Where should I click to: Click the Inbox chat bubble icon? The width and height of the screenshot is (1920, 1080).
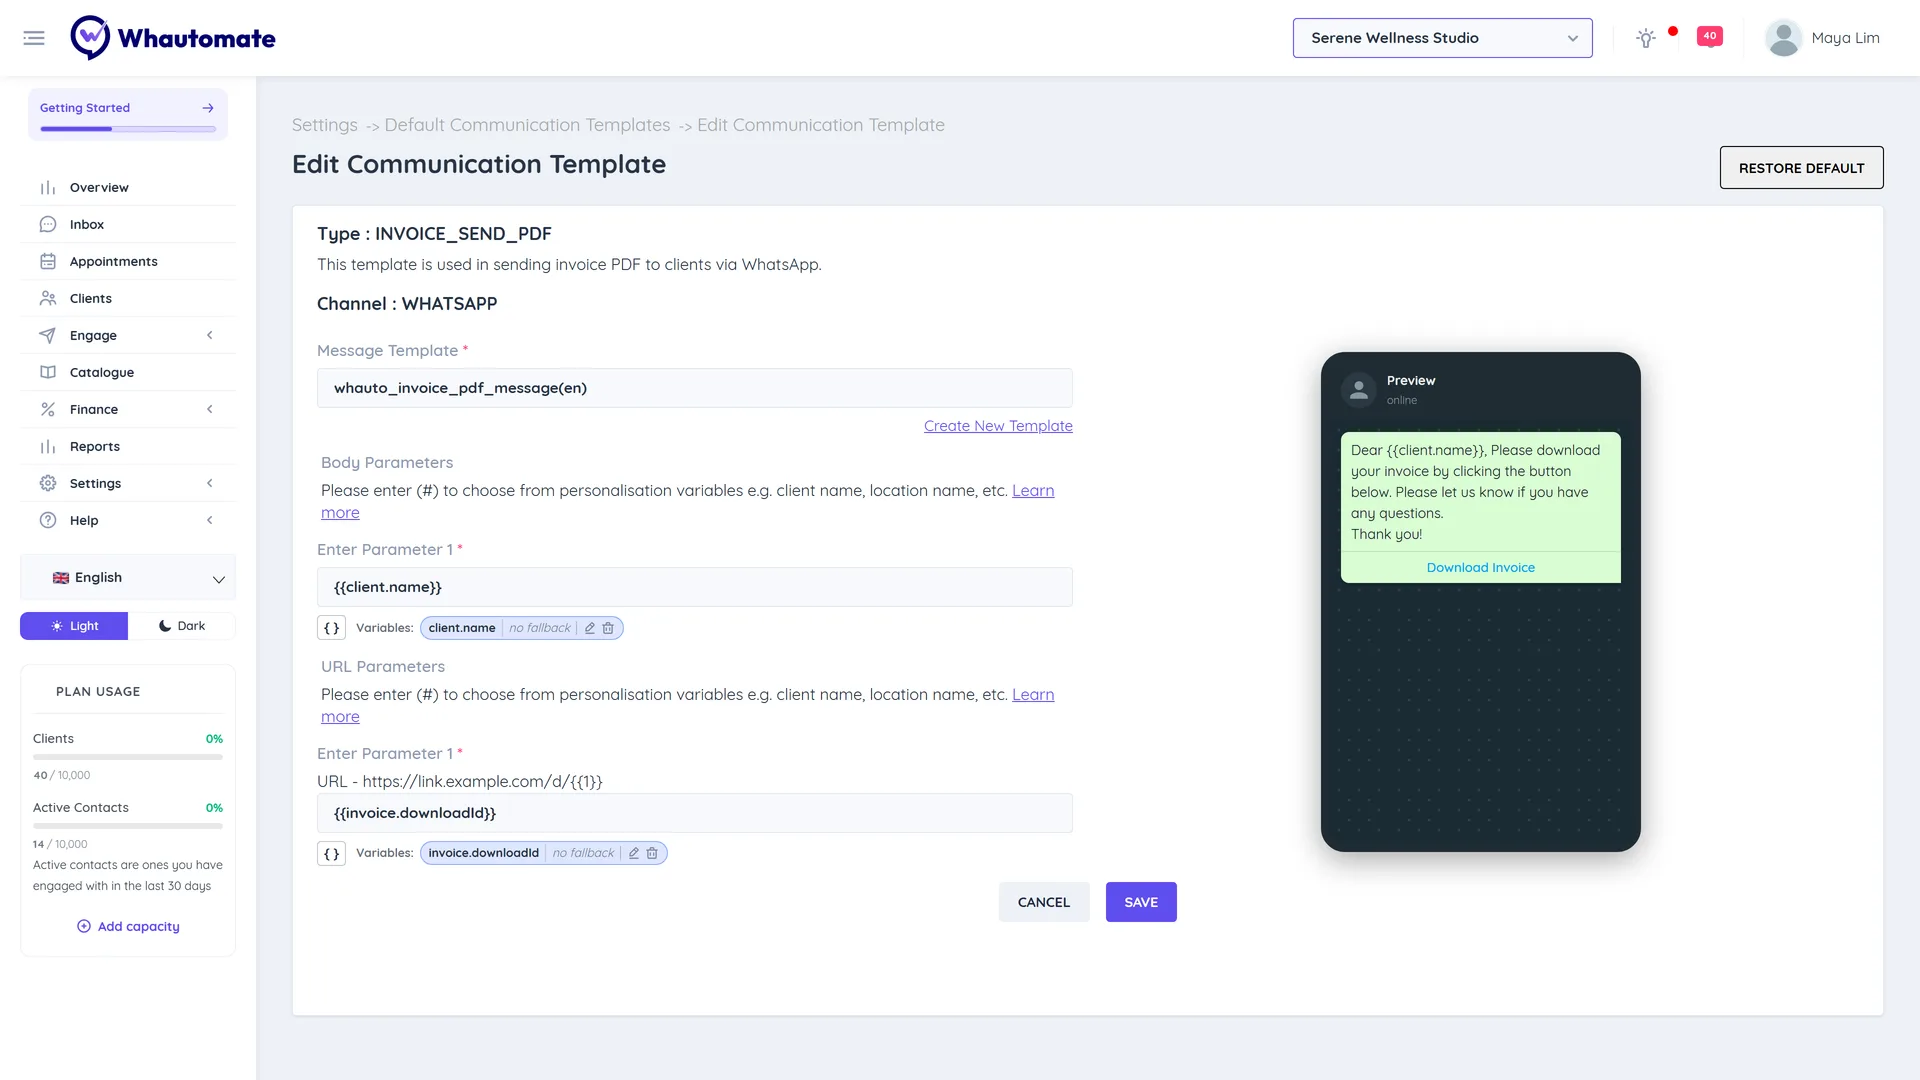(x=48, y=225)
